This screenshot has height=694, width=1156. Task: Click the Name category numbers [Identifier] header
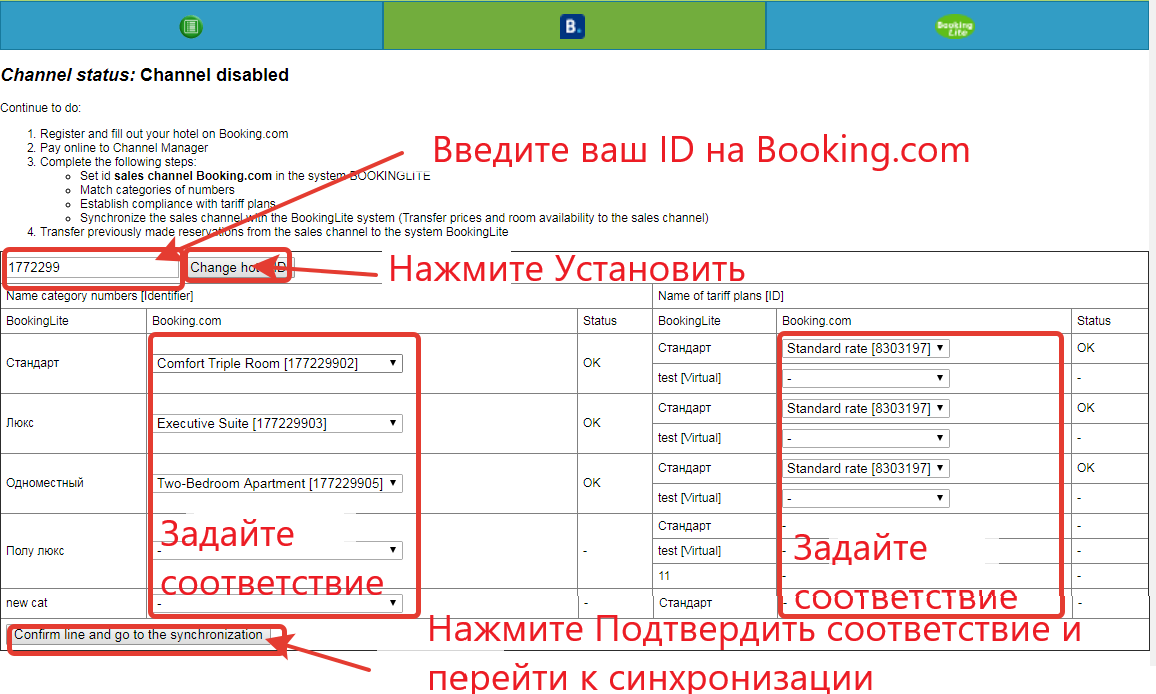click(x=100, y=296)
